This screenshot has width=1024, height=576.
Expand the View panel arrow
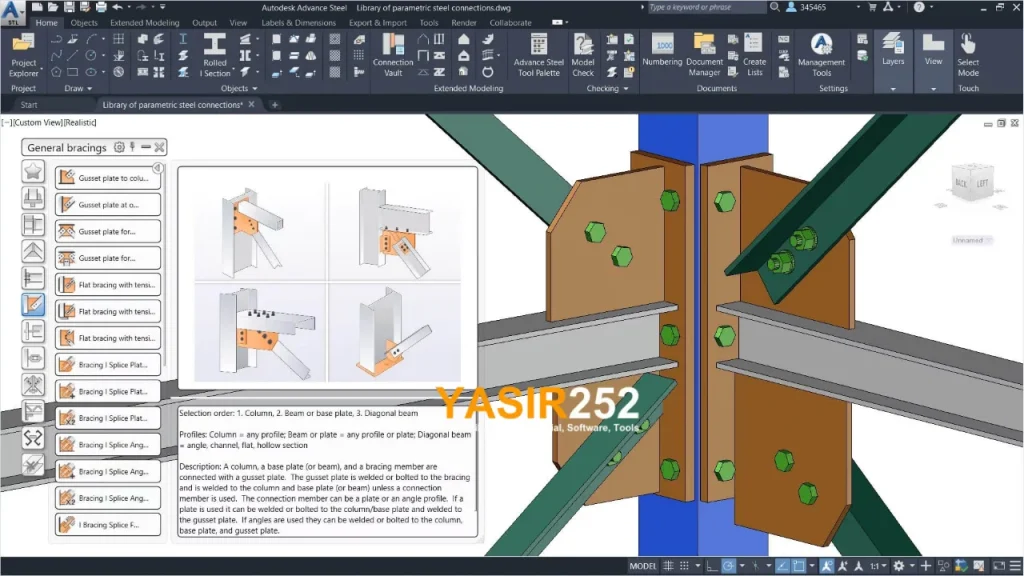933,89
